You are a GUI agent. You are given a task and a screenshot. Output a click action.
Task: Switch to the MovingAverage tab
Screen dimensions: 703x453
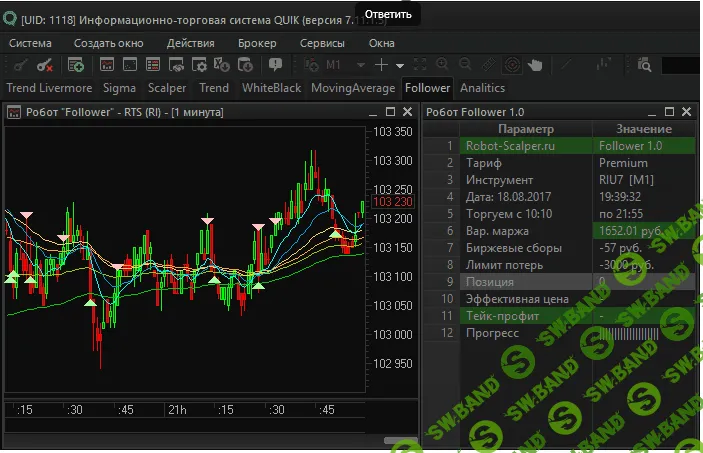point(353,88)
